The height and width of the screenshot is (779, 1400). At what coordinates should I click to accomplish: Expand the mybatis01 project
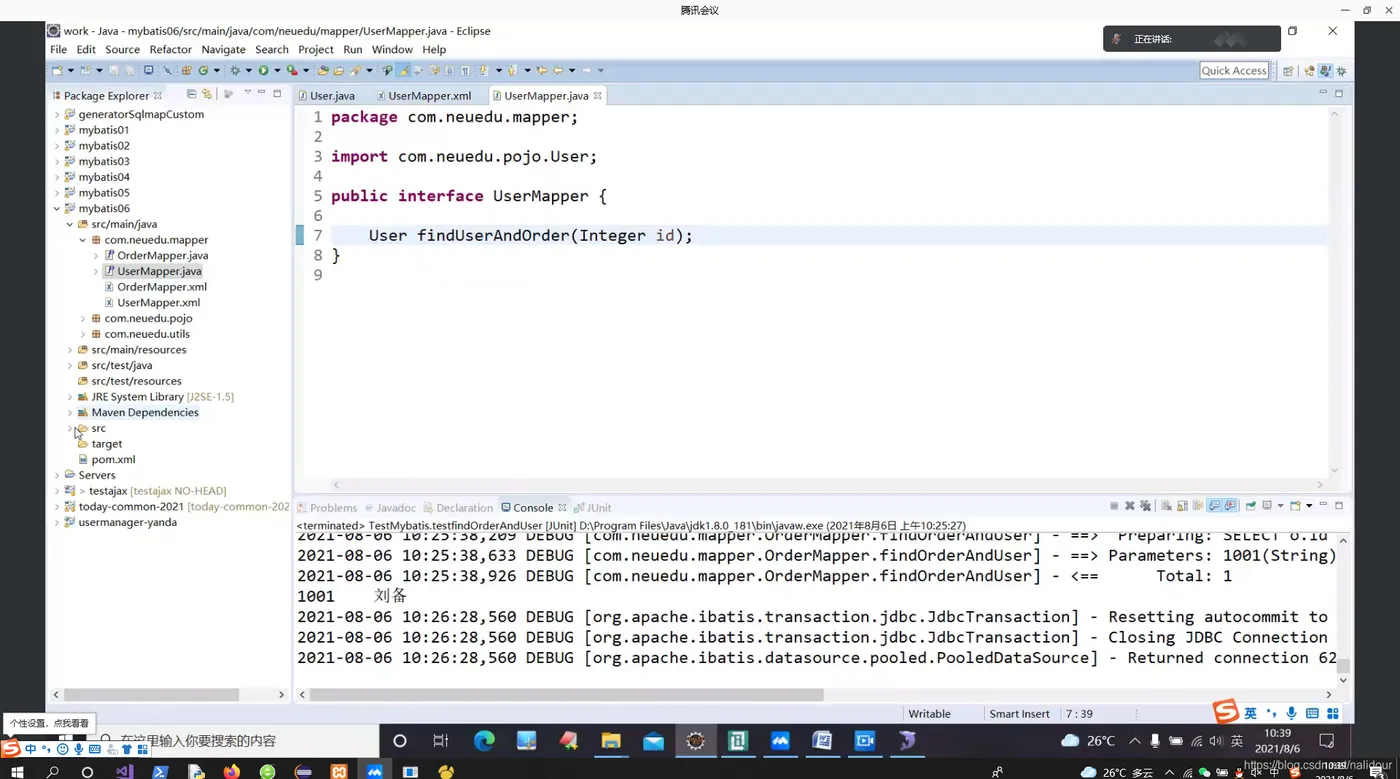[x=57, y=130]
